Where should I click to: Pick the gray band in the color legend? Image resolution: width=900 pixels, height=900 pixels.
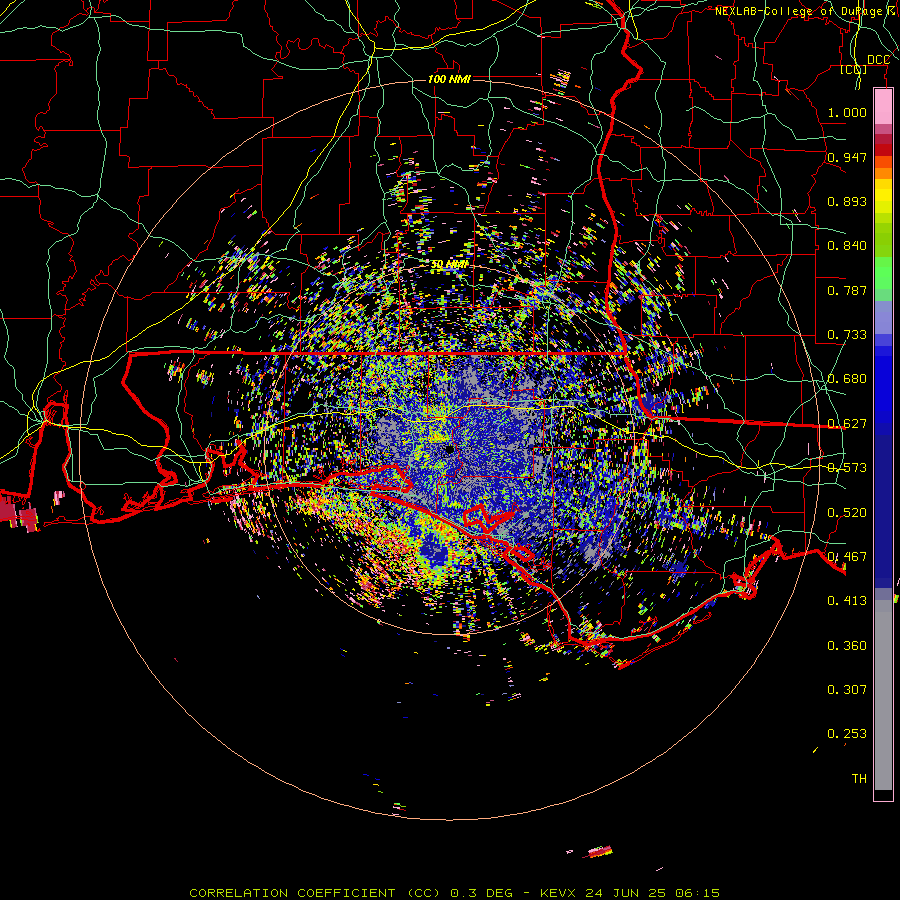click(x=883, y=695)
